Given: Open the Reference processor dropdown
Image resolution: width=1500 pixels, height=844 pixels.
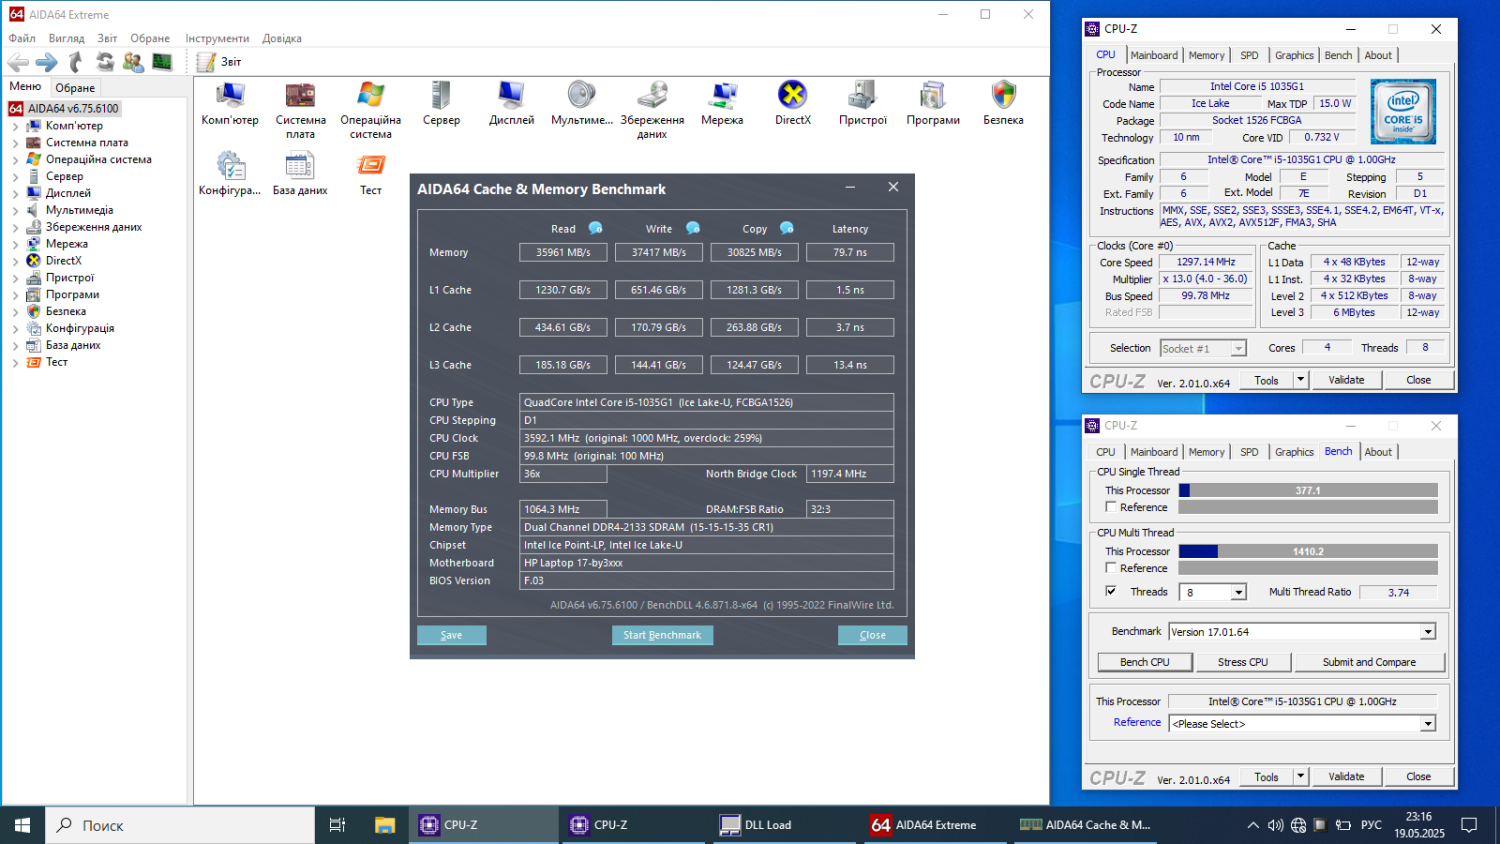Looking at the screenshot, I should pyautogui.click(x=1428, y=724).
